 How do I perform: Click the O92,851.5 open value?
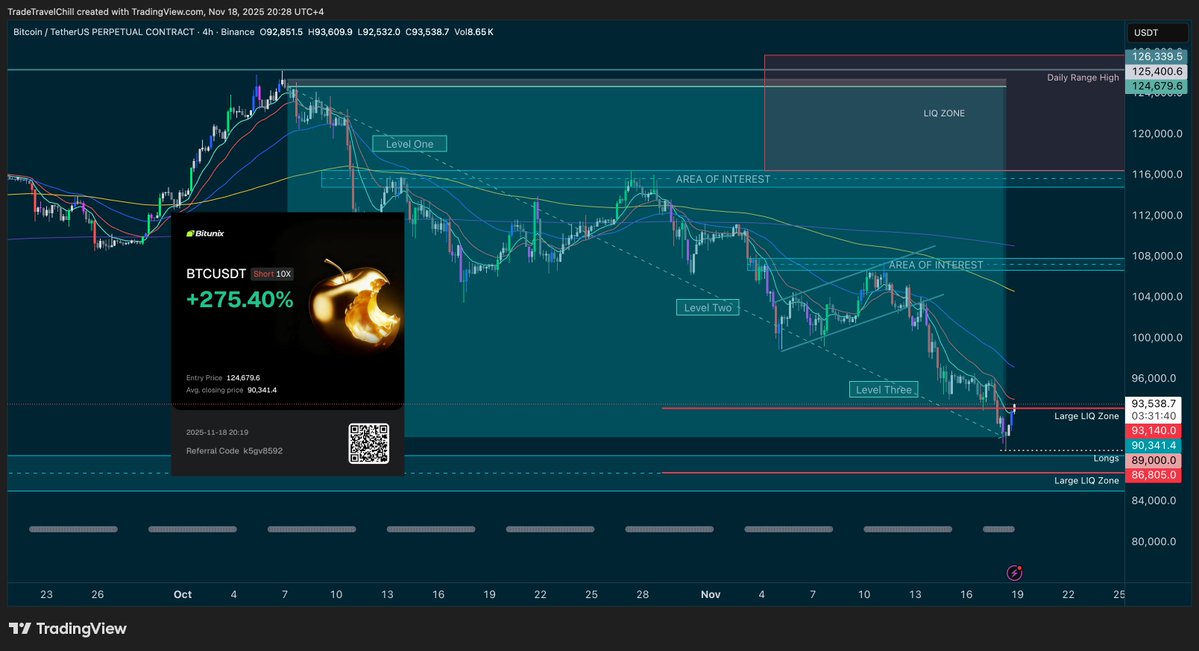(281, 32)
